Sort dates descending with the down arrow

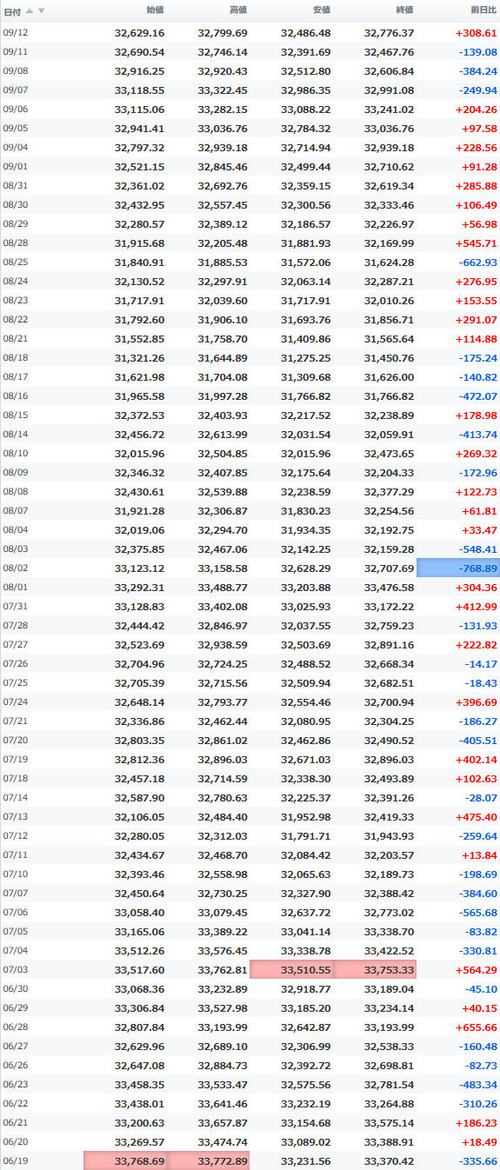41,10
